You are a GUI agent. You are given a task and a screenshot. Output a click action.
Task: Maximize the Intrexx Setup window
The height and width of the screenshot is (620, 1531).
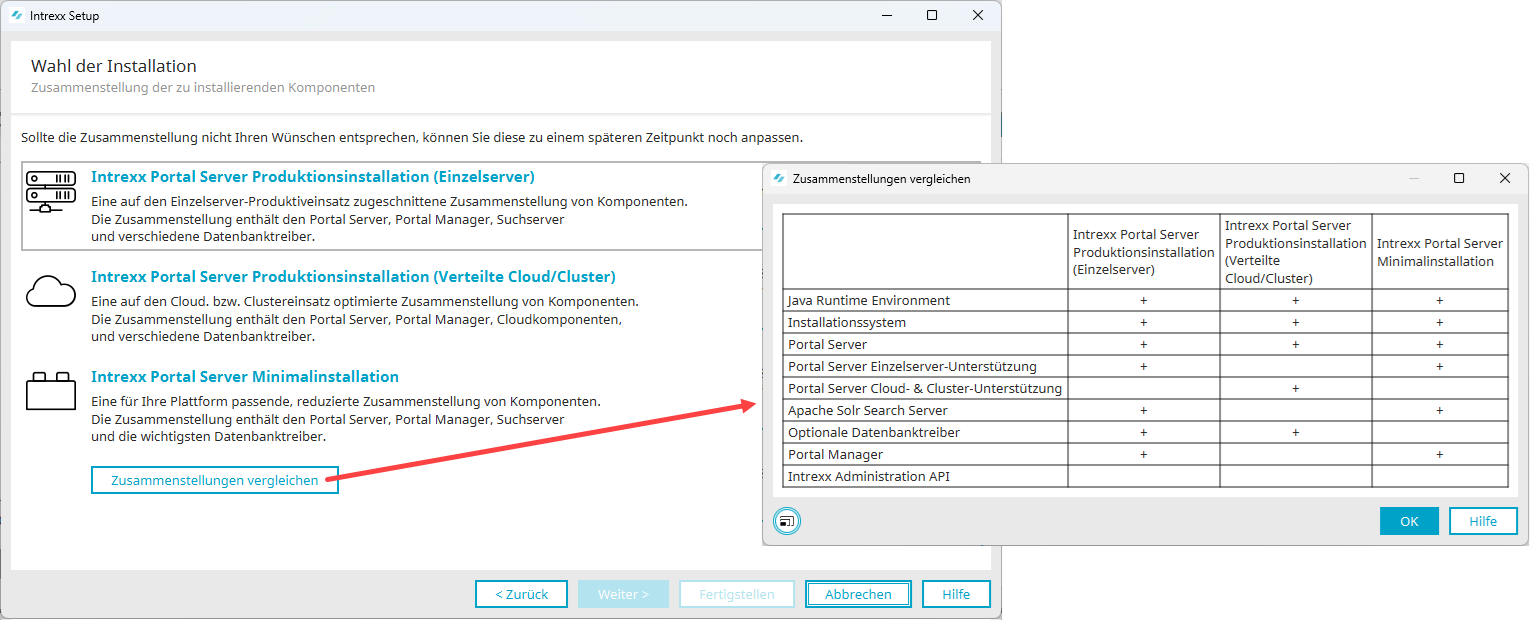click(932, 15)
